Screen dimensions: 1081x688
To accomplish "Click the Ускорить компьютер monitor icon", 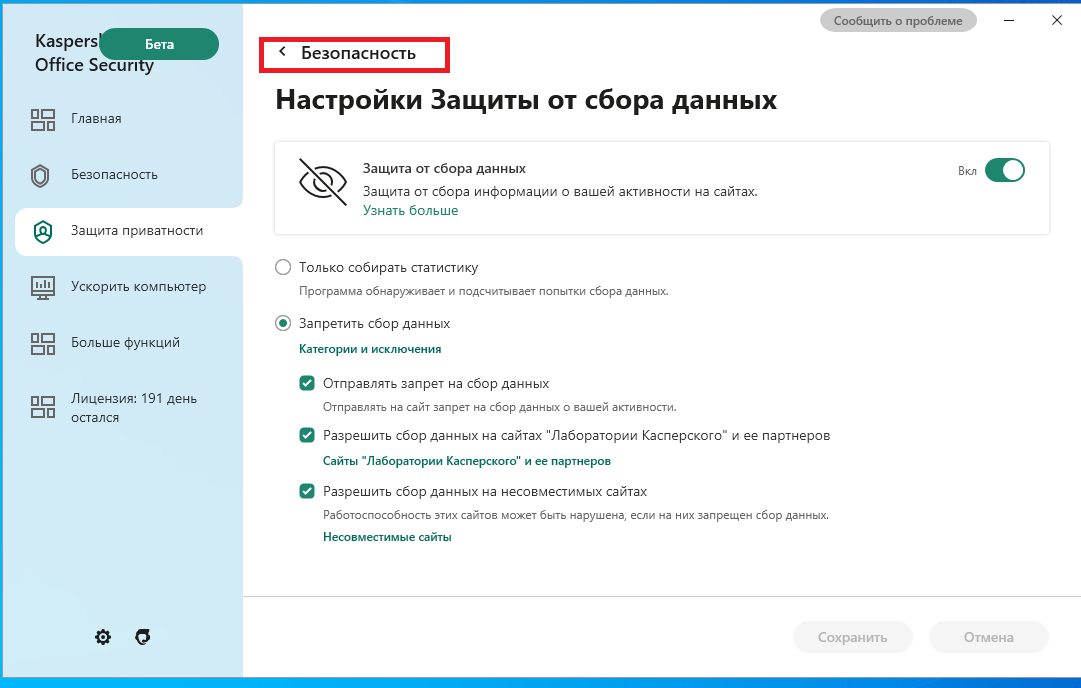I will (43, 287).
